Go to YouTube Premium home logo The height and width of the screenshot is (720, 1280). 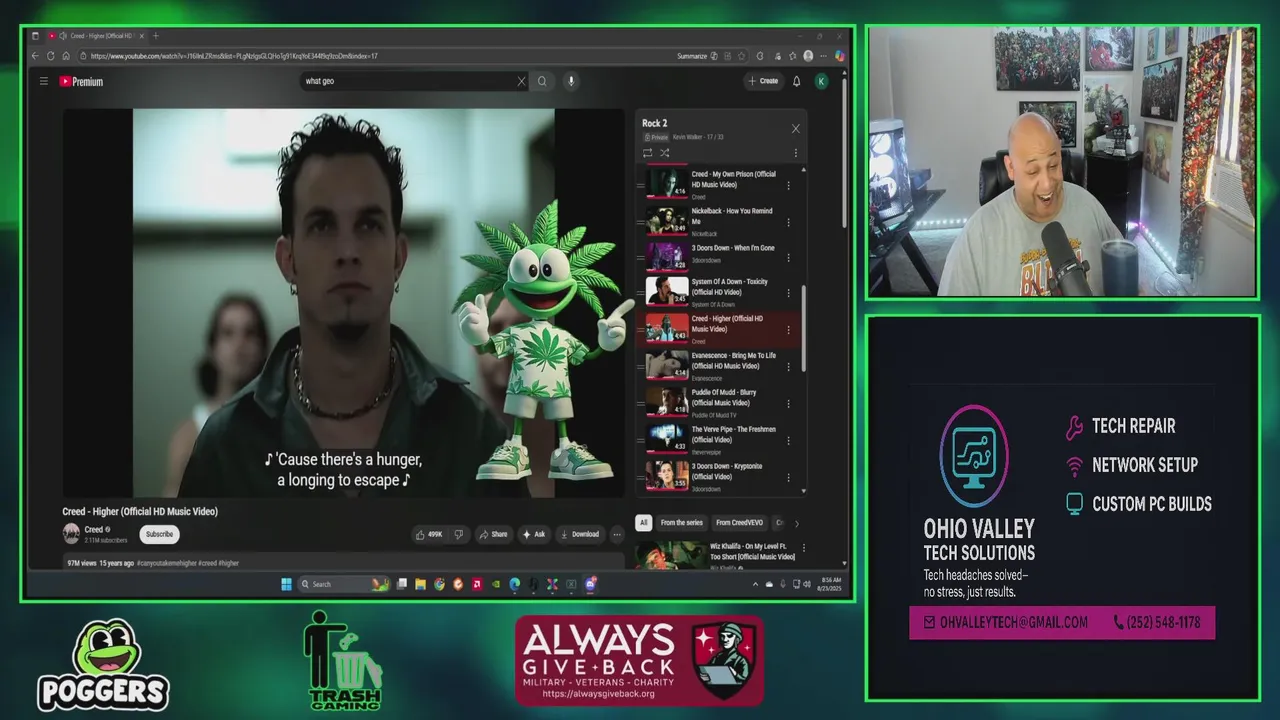pyautogui.click(x=81, y=81)
